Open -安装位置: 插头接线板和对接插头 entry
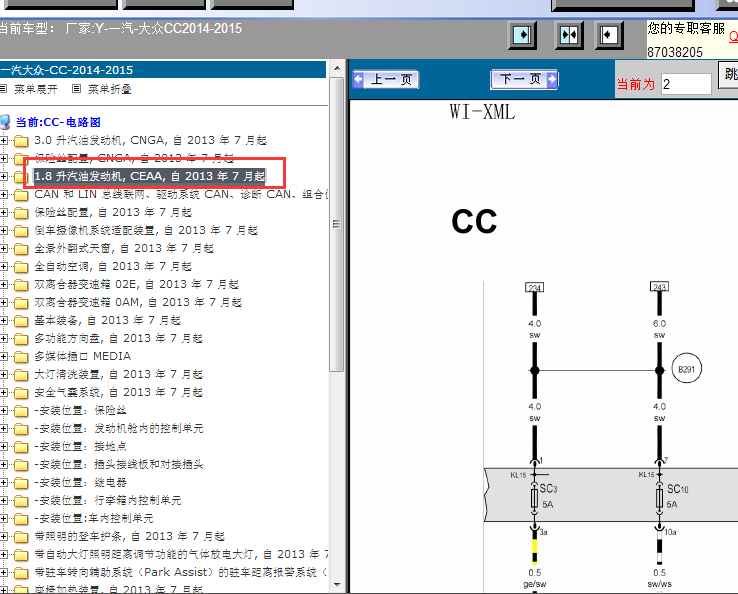This screenshot has width=738, height=594. click(119, 464)
